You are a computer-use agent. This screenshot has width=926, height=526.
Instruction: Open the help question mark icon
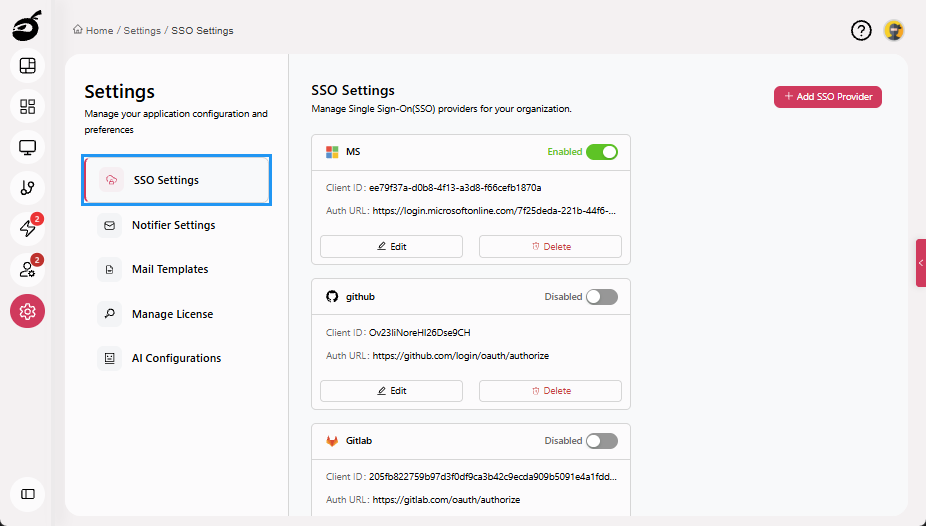click(x=861, y=30)
